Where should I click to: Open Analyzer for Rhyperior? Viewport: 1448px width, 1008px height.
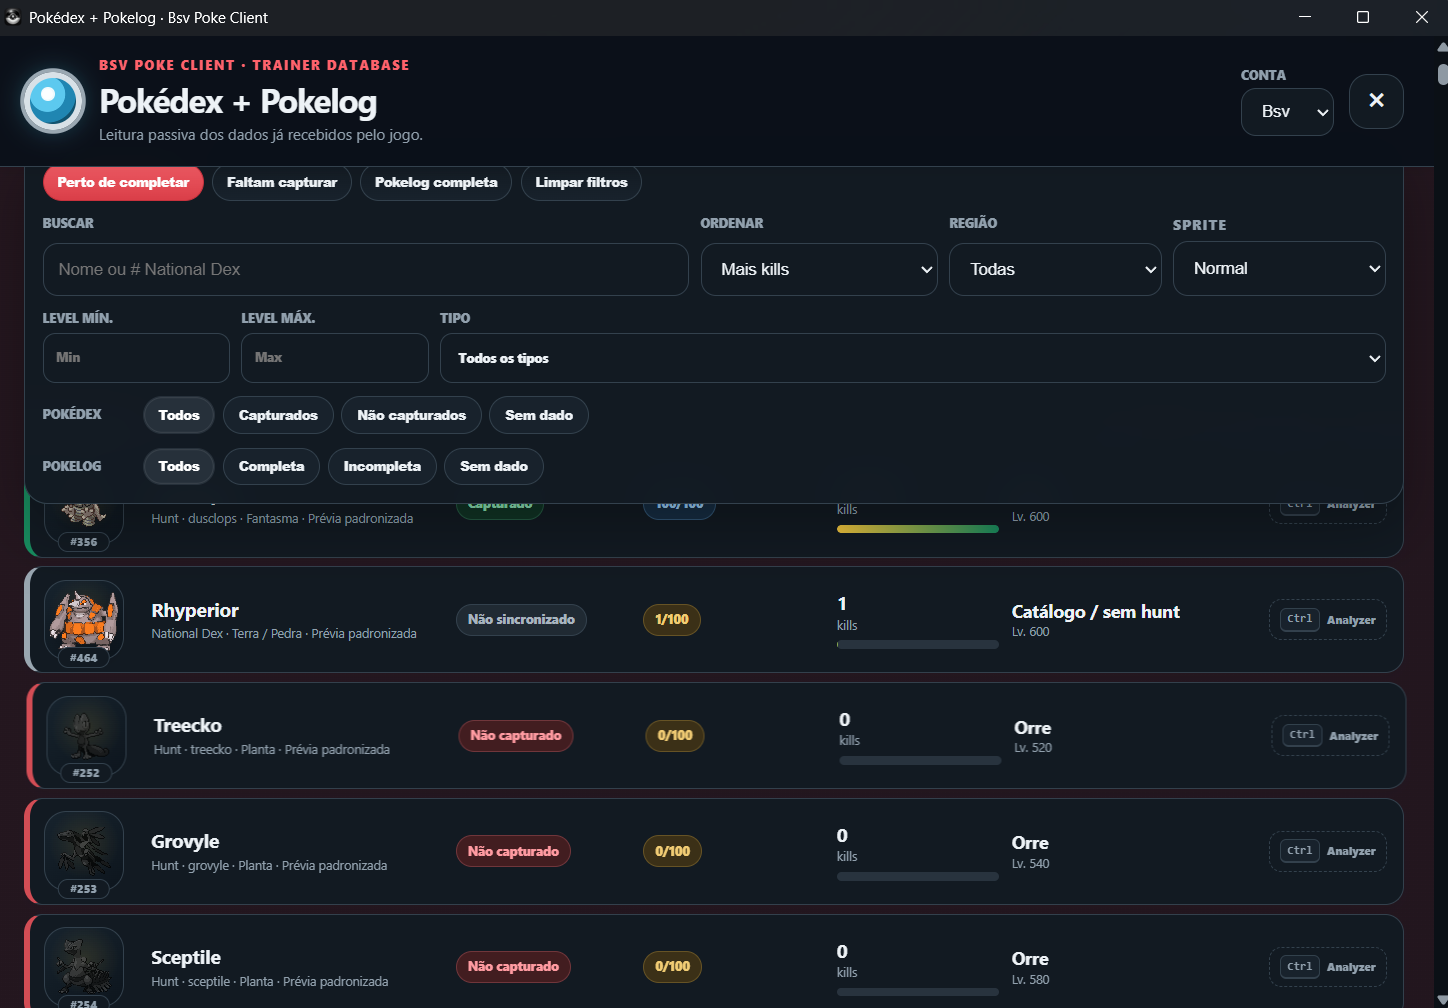click(x=1328, y=620)
